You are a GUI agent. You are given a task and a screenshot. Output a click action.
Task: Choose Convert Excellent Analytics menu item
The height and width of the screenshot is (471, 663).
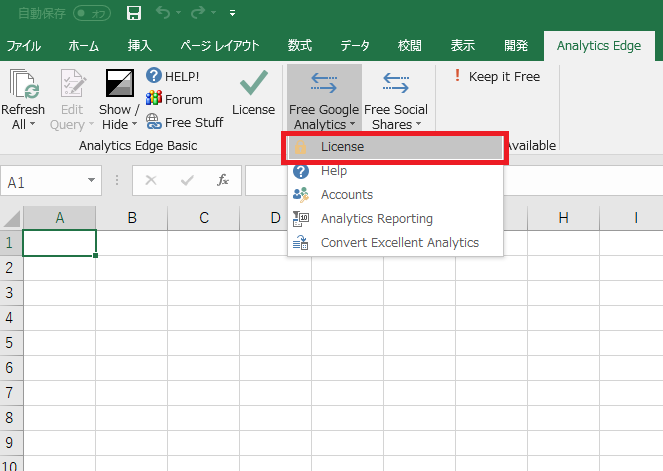point(395,243)
